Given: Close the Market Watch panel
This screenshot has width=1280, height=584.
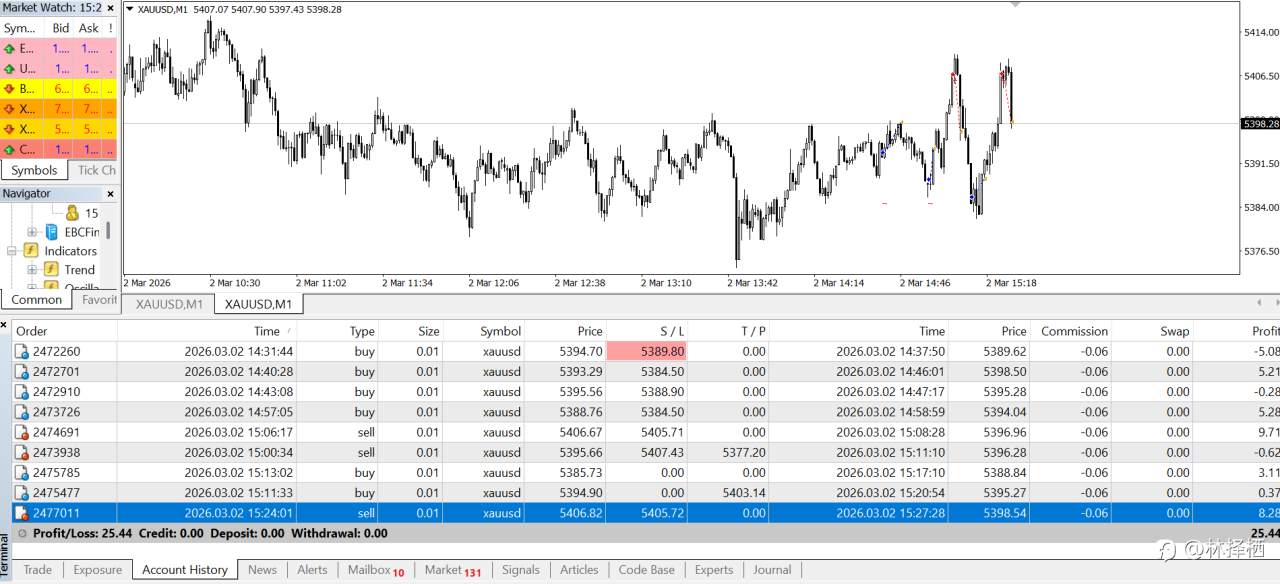Looking at the screenshot, I should click(110, 8).
